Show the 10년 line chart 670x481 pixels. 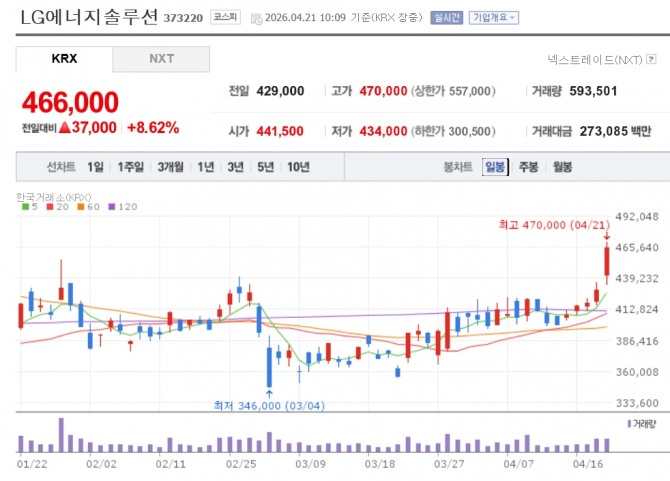[298, 167]
